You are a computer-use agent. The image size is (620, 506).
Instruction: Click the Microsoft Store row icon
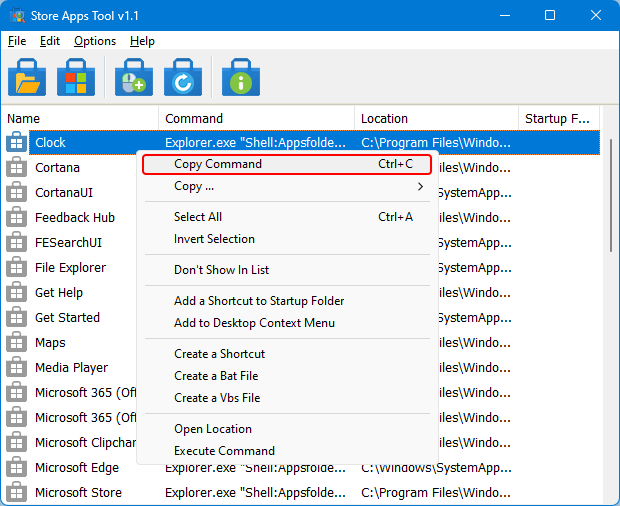tap(16, 493)
